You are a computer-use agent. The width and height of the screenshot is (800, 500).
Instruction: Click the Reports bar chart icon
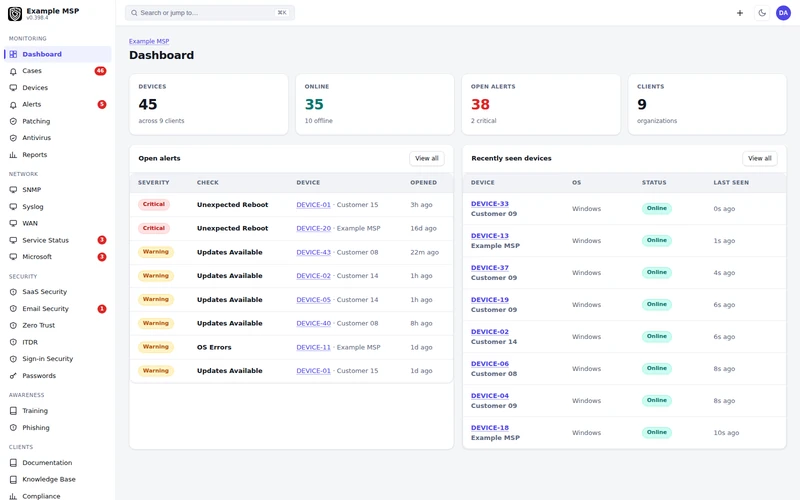(13, 155)
